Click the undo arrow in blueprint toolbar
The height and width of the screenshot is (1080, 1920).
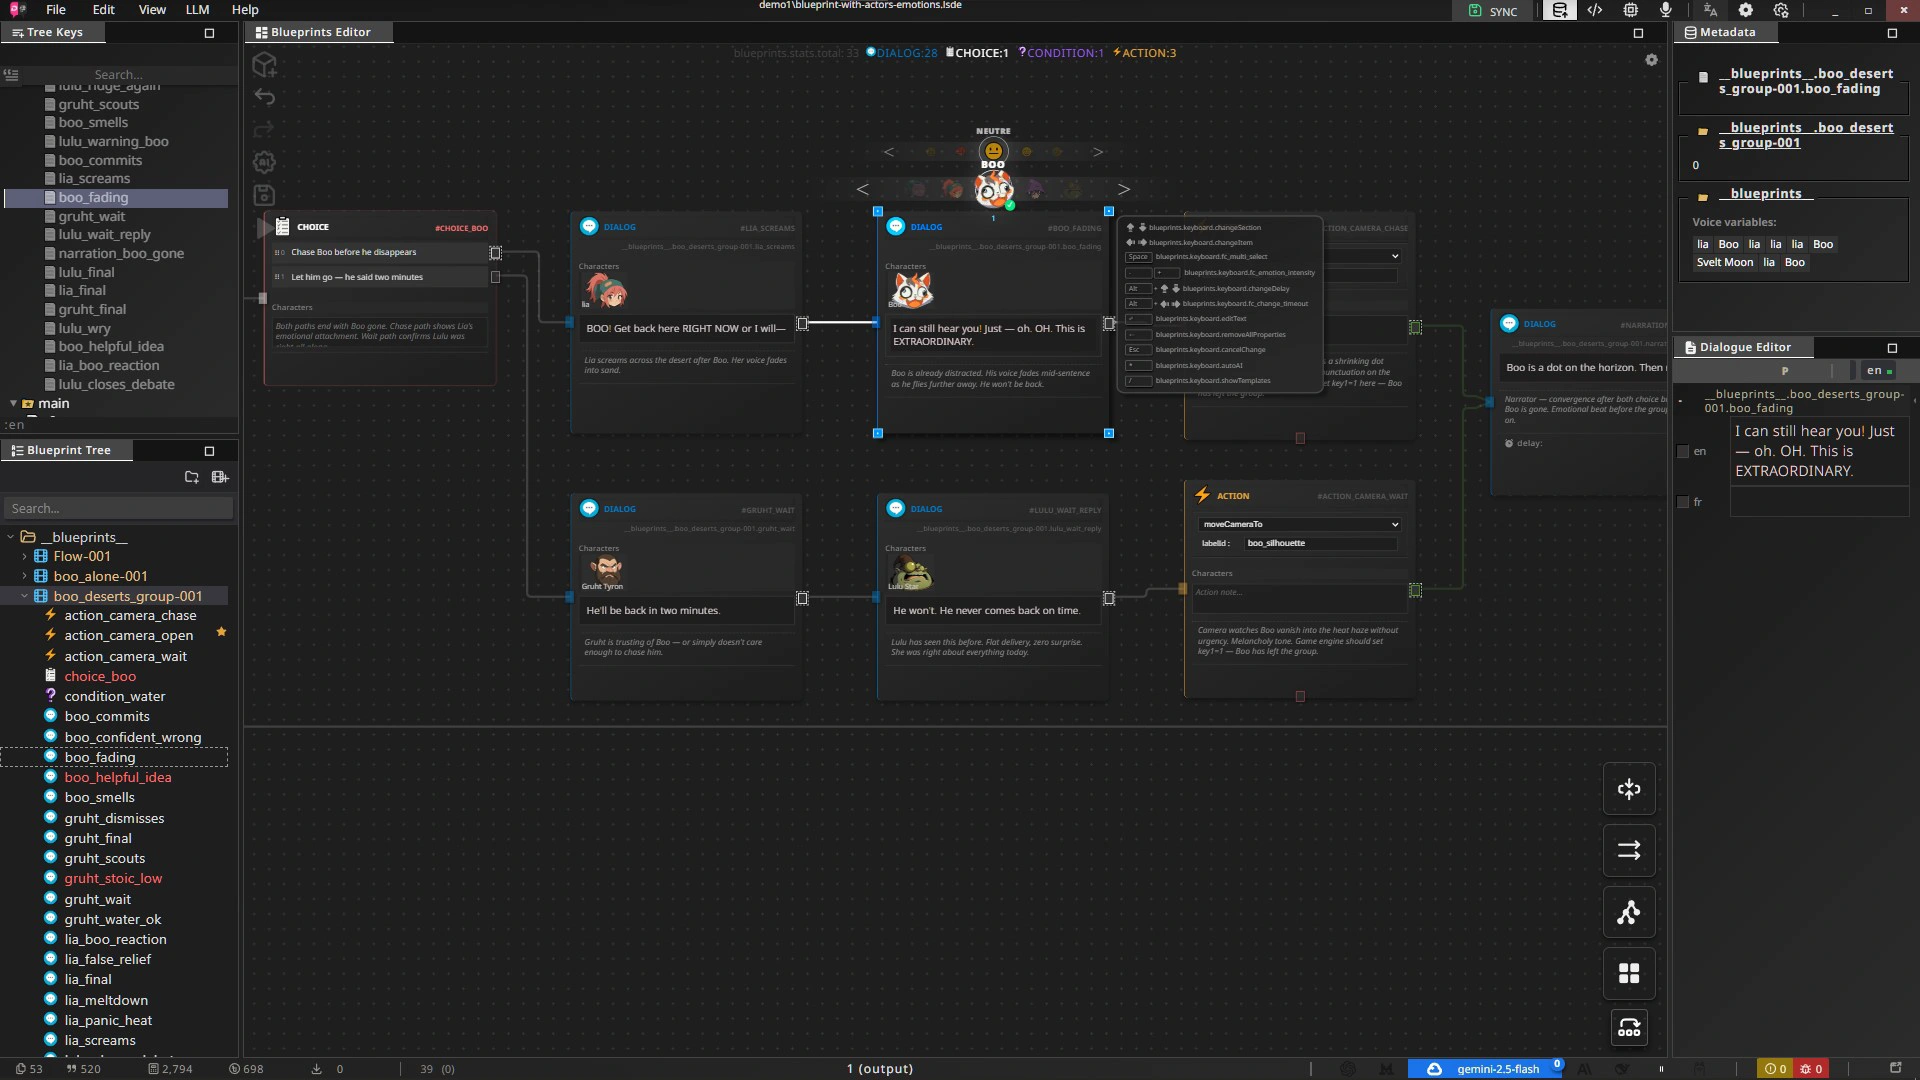(x=264, y=97)
